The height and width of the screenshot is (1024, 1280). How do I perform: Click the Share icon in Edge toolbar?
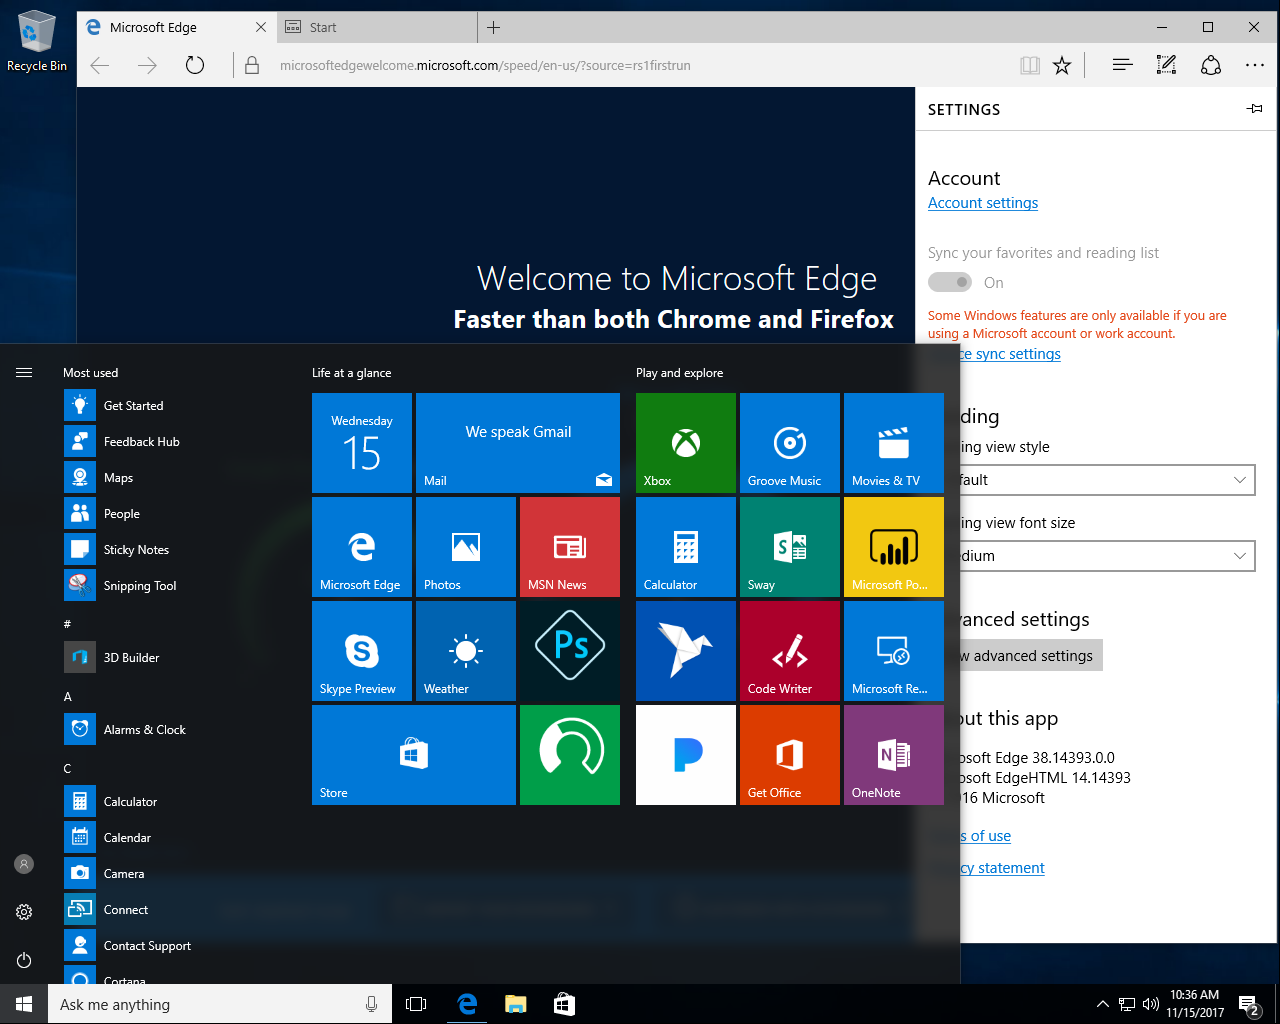click(1211, 65)
